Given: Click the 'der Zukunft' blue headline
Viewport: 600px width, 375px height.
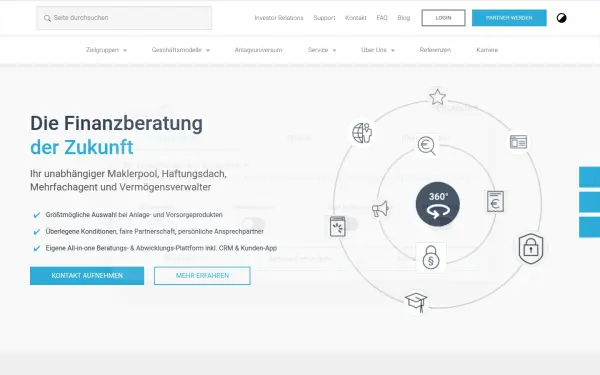Looking at the screenshot, I should pos(82,147).
